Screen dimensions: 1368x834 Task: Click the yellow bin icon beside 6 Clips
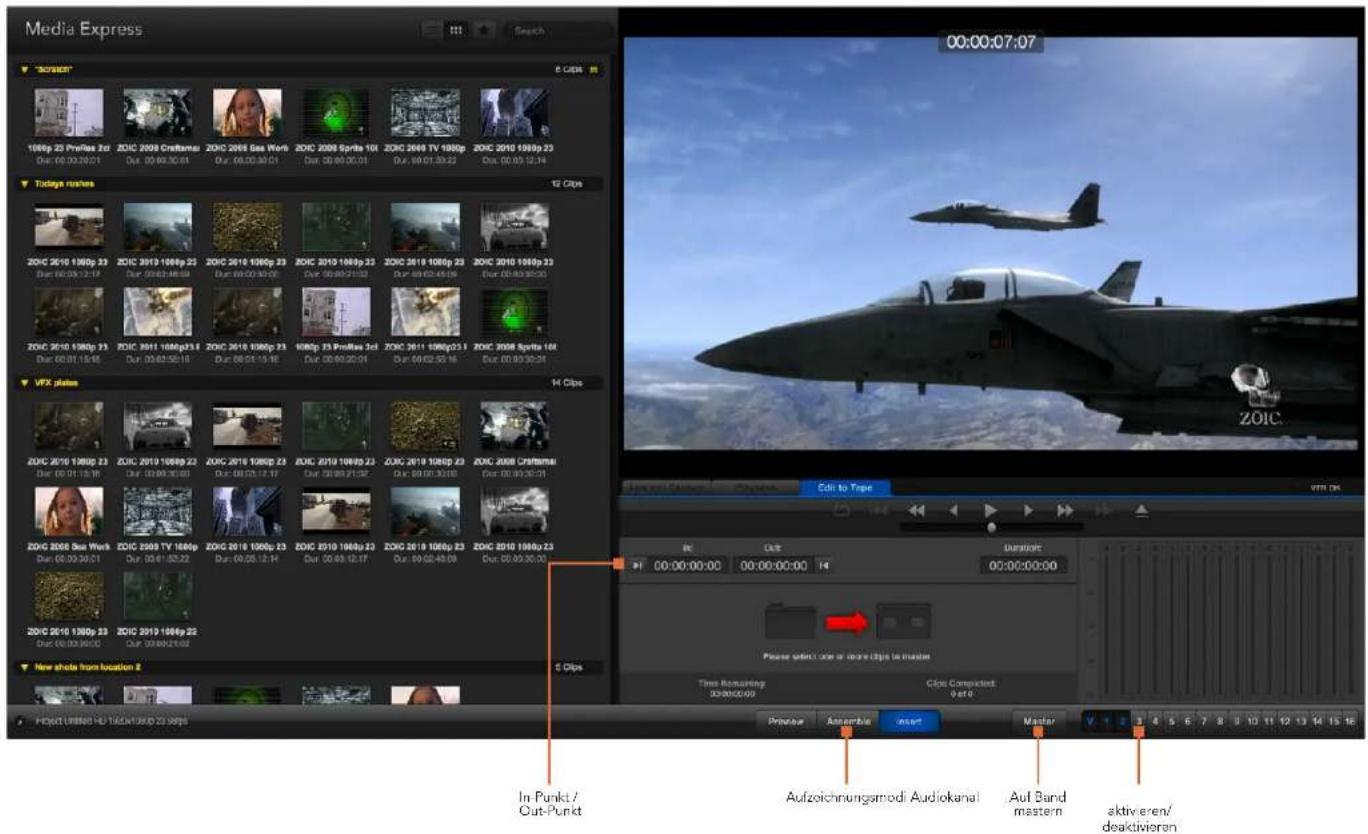coord(594,70)
